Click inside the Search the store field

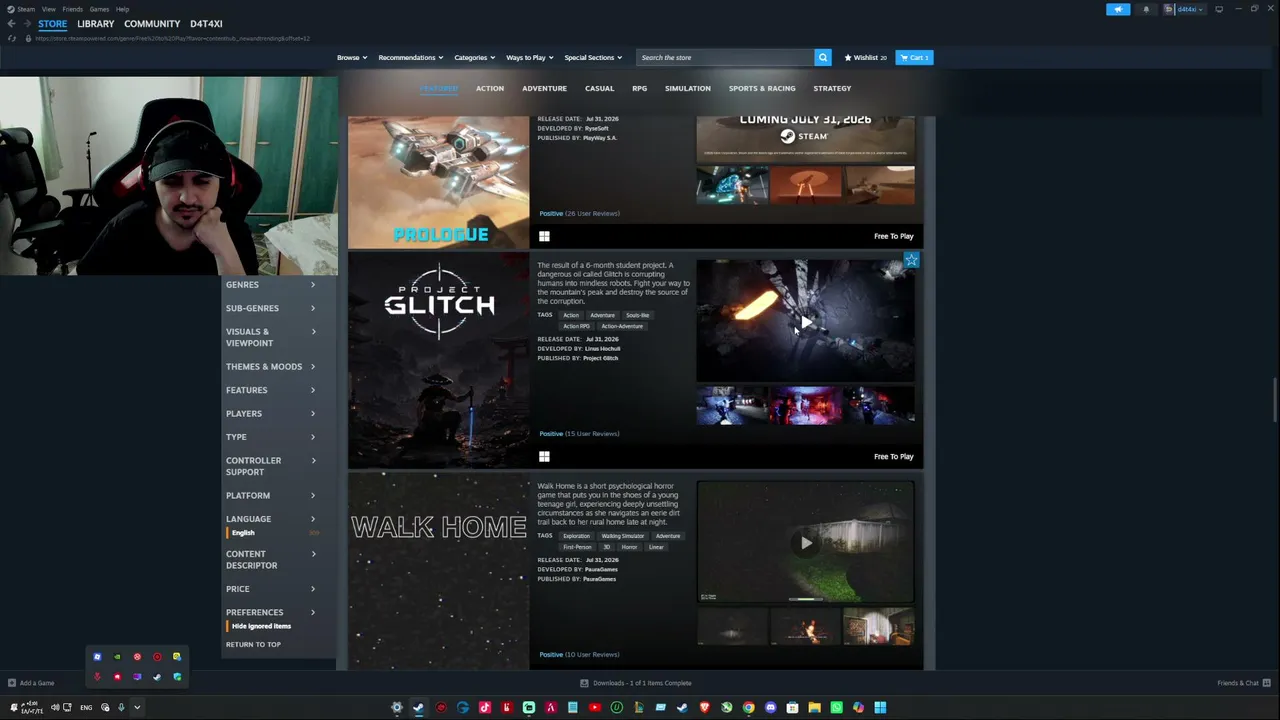pyautogui.click(x=726, y=58)
